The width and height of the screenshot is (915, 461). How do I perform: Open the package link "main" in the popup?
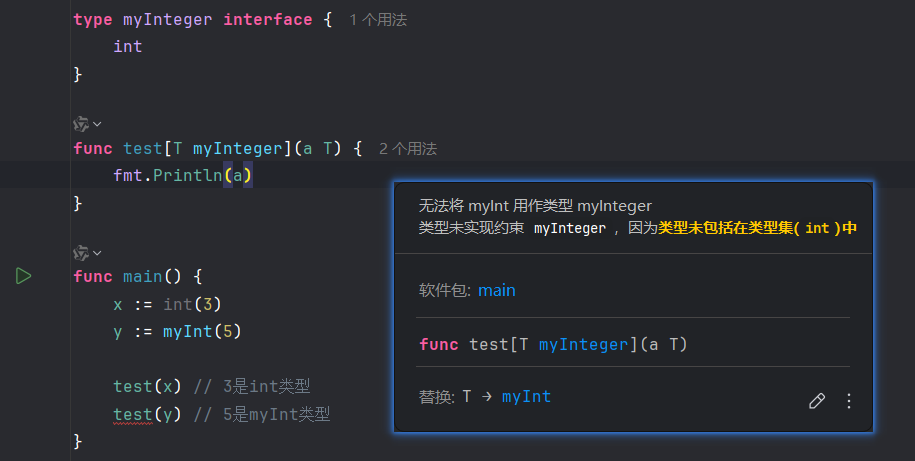coord(496,290)
